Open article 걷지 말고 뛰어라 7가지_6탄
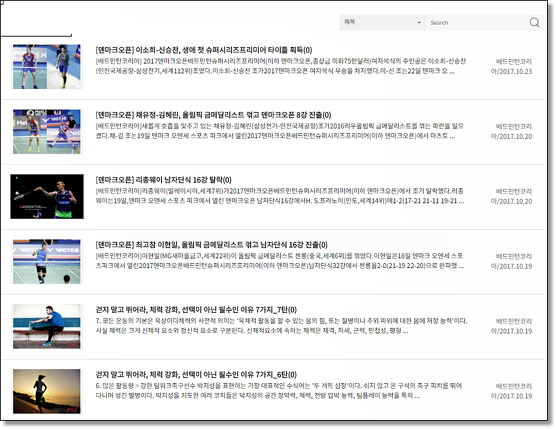 196,374
